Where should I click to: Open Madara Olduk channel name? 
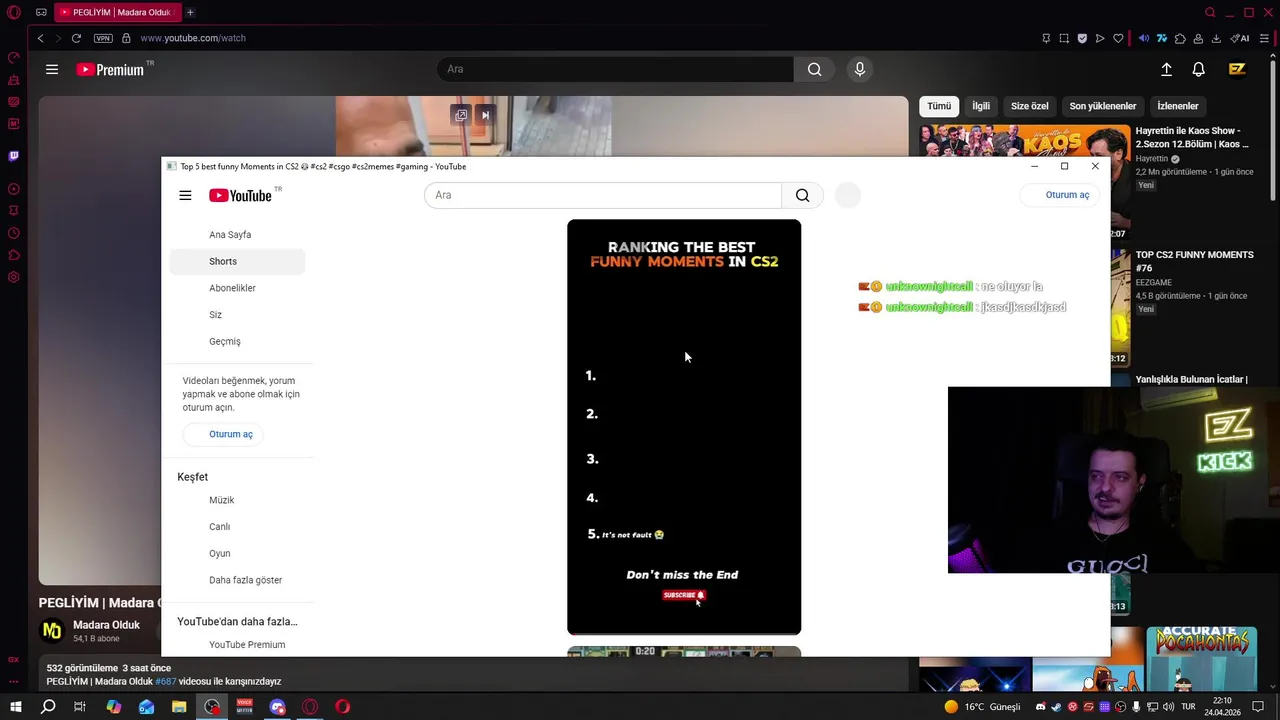106,625
